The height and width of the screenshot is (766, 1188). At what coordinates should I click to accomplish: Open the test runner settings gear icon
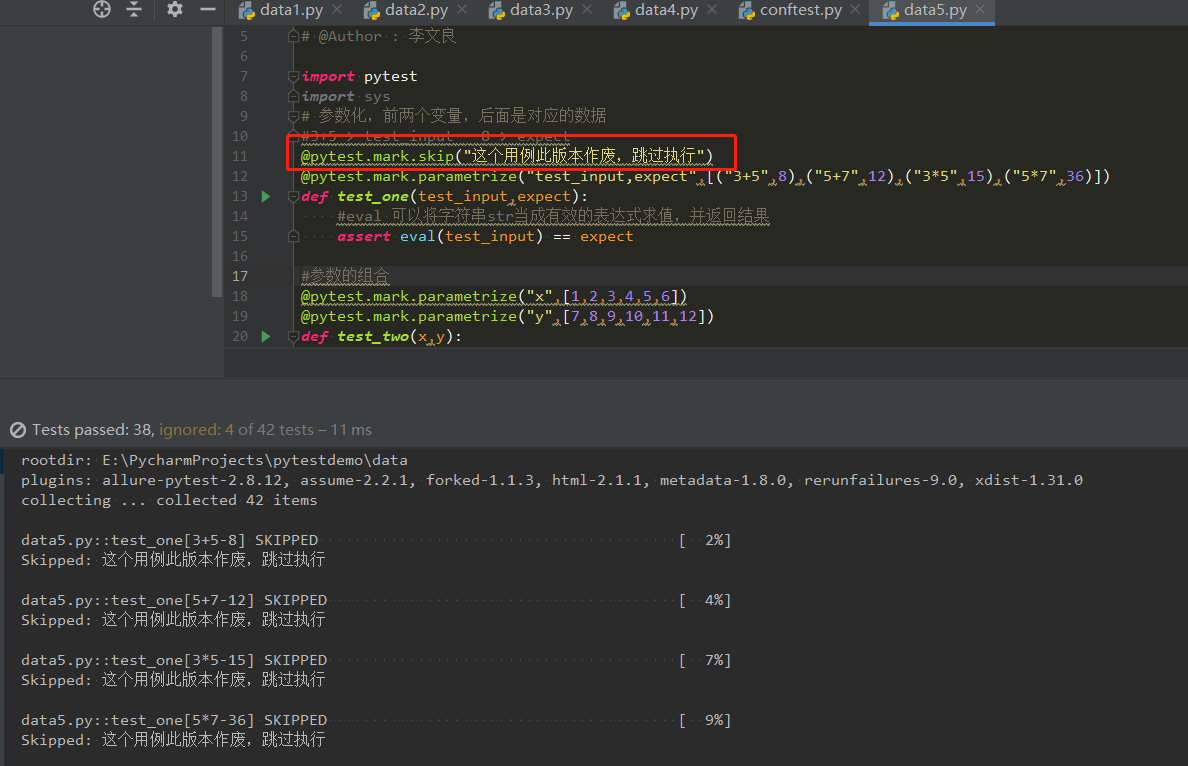pyautogui.click(x=174, y=11)
